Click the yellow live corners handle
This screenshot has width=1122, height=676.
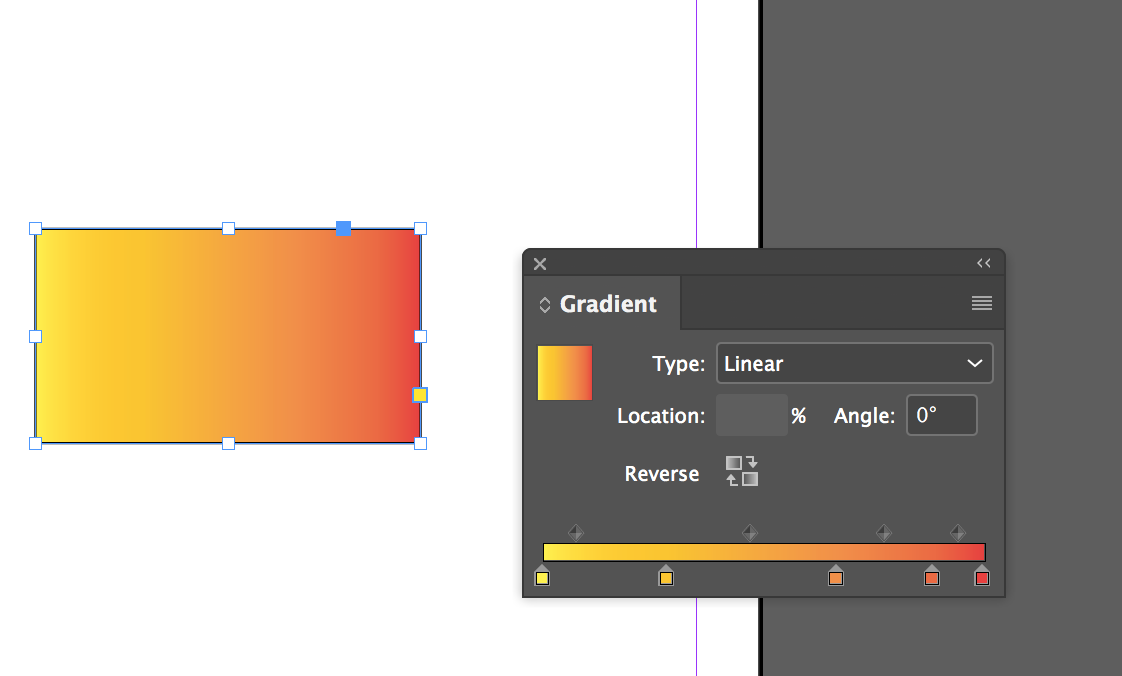(x=420, y=395)
